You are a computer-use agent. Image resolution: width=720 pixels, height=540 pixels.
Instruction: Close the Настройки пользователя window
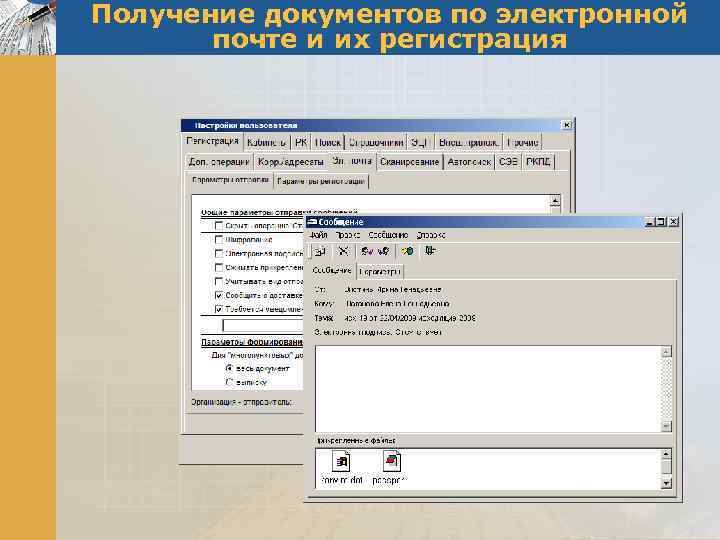tap(567, 125)
